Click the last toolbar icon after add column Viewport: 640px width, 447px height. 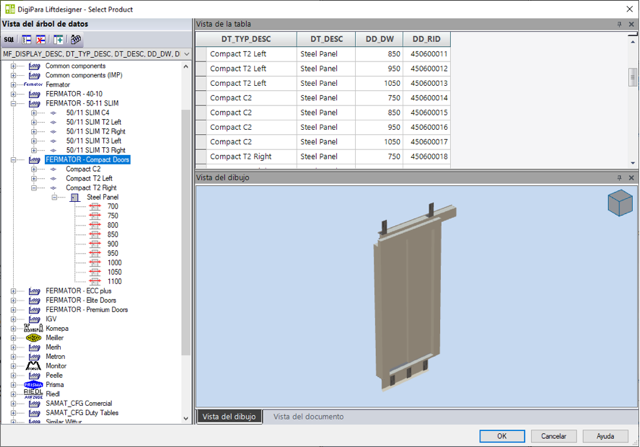[76, 40]
